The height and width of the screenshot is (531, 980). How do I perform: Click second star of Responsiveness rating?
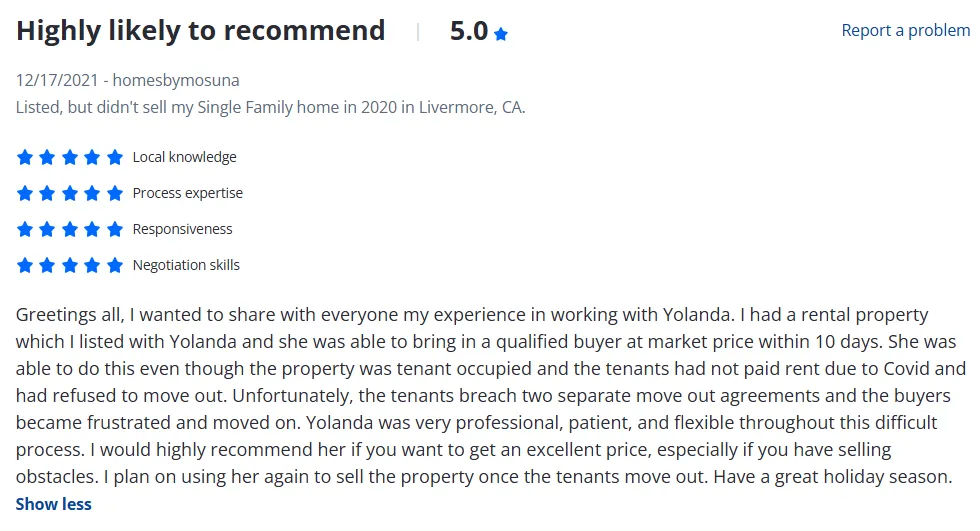click(48, 229)
